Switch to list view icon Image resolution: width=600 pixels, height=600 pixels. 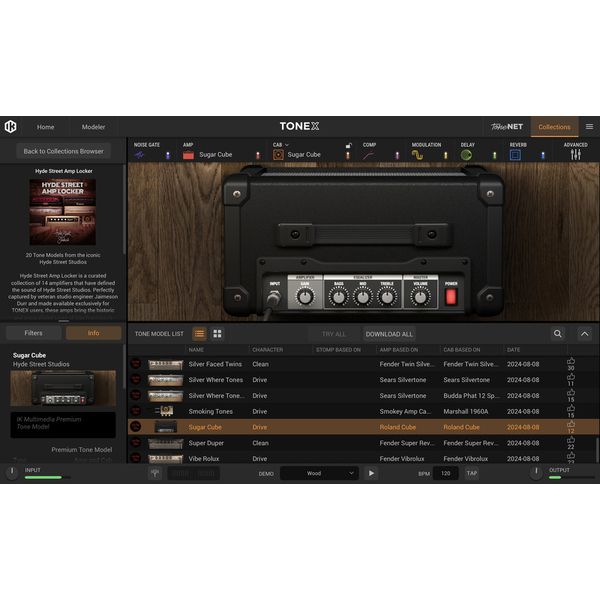pyautogui.click(x=199, y=334)
